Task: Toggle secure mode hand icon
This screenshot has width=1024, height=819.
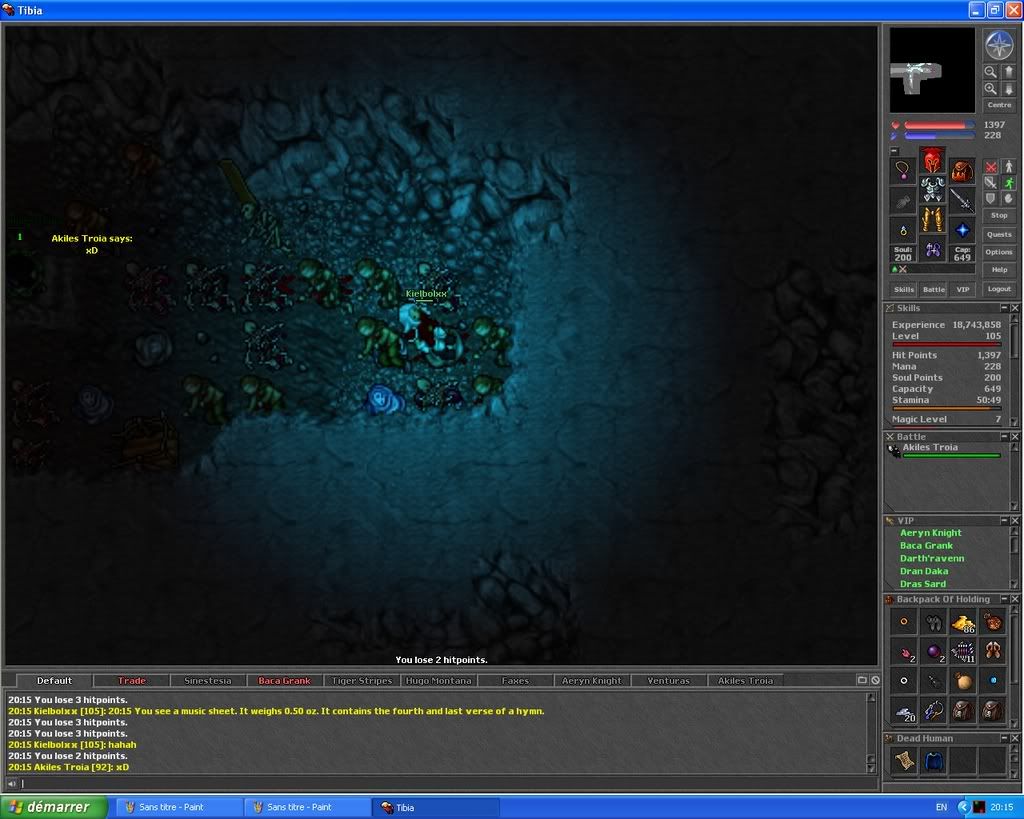Action: pos(1008,199)
